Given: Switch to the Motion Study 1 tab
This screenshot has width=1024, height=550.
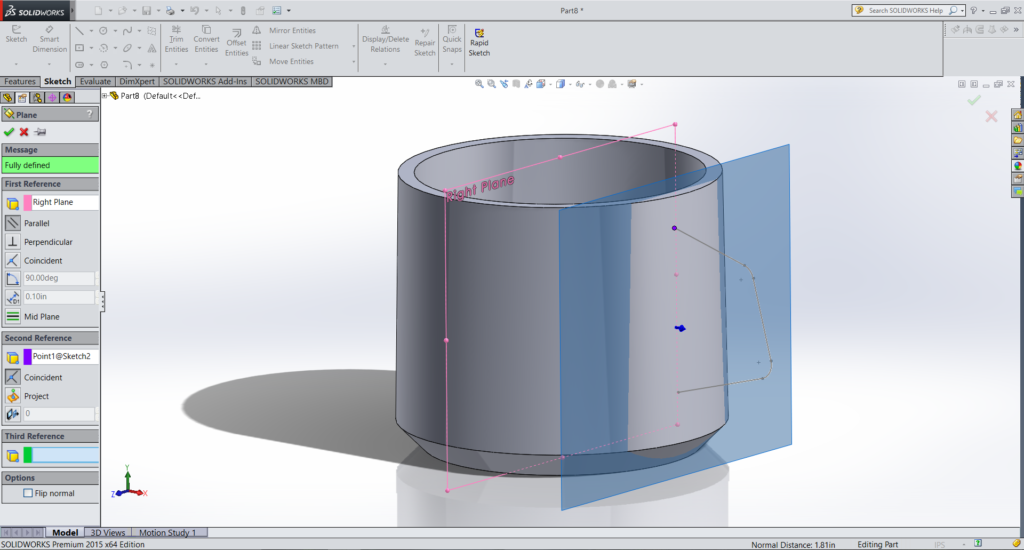Looking at the screenshot, I should click(x=167, y=532).
